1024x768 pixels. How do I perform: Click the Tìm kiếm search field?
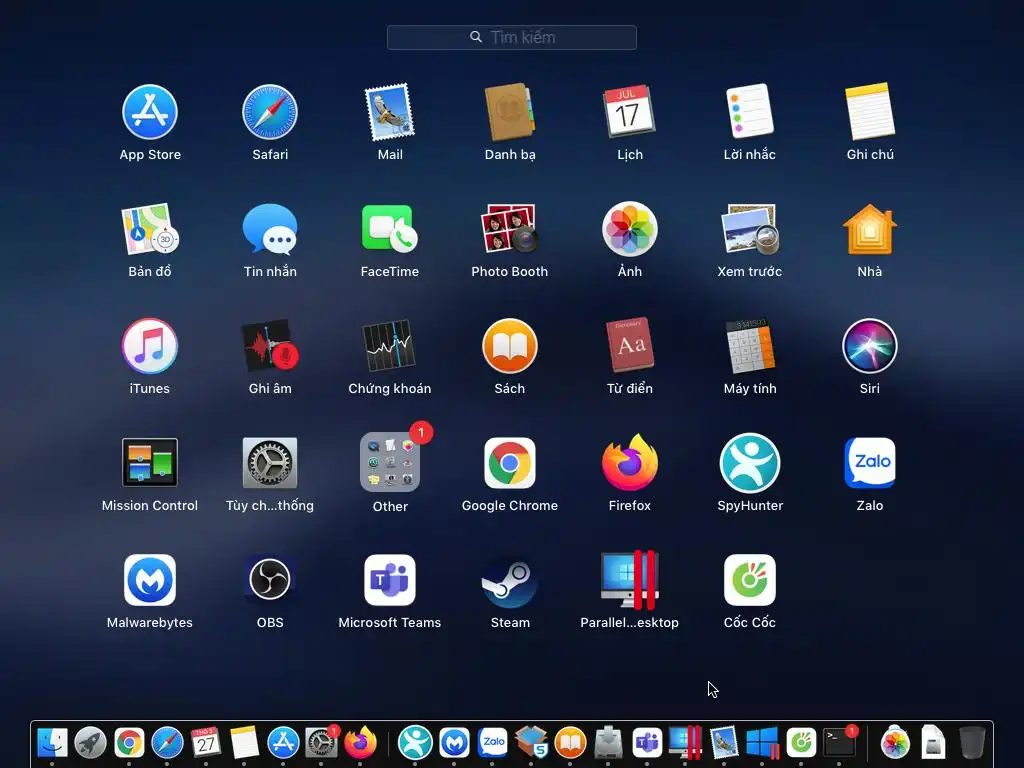click(x=512, y=37)
